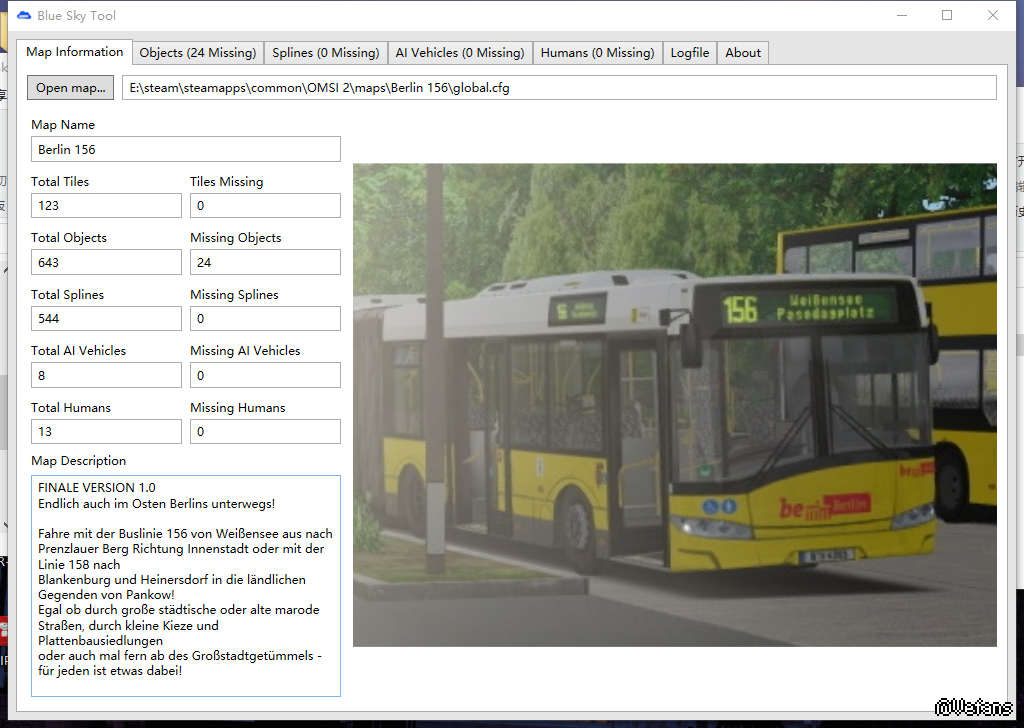Image resolution: width=1024 pixels, height=728 pixels.
Task: Click the Total Humans field showing 13
Action: pos(106,432)
